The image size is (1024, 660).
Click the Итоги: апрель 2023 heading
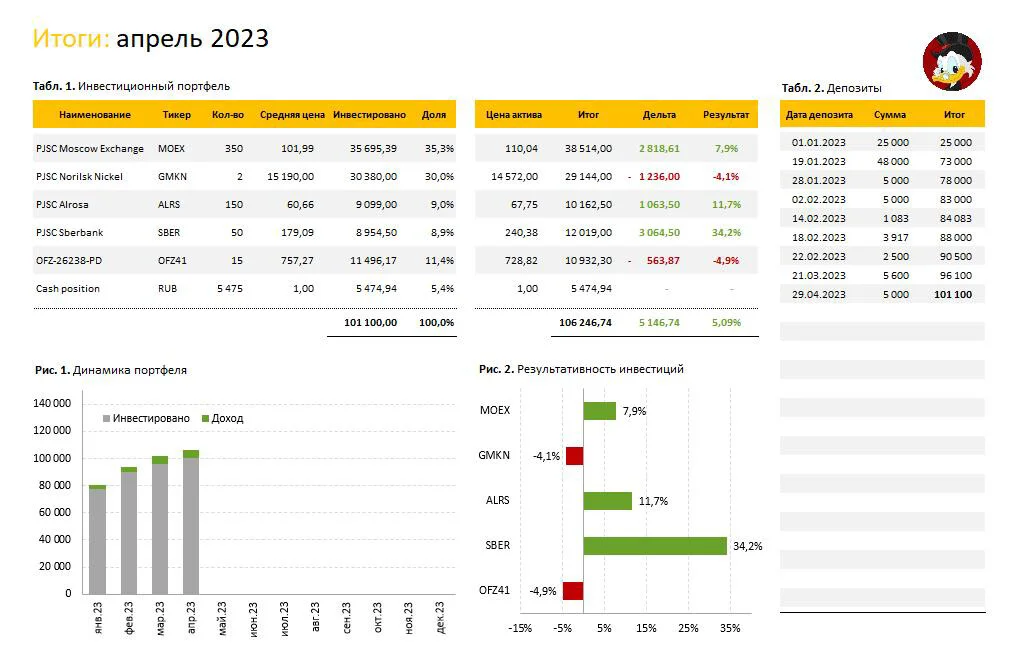[151, 39]
